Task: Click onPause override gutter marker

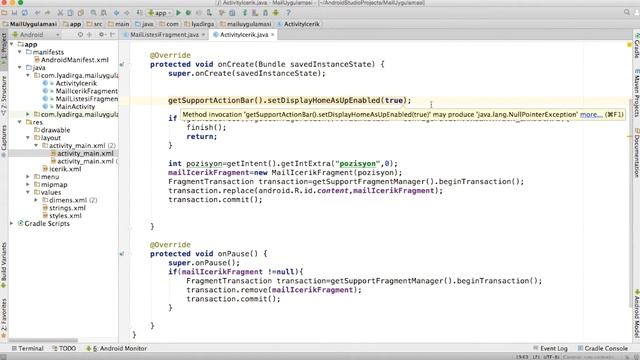Action: pos(122,254)
